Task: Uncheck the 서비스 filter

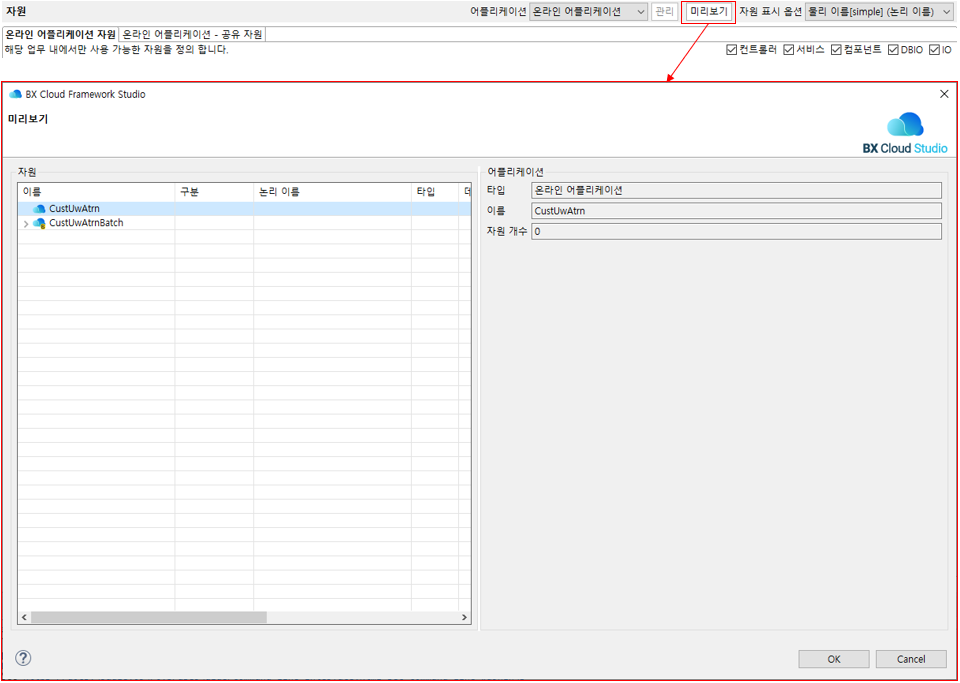Action: point(789,47)
